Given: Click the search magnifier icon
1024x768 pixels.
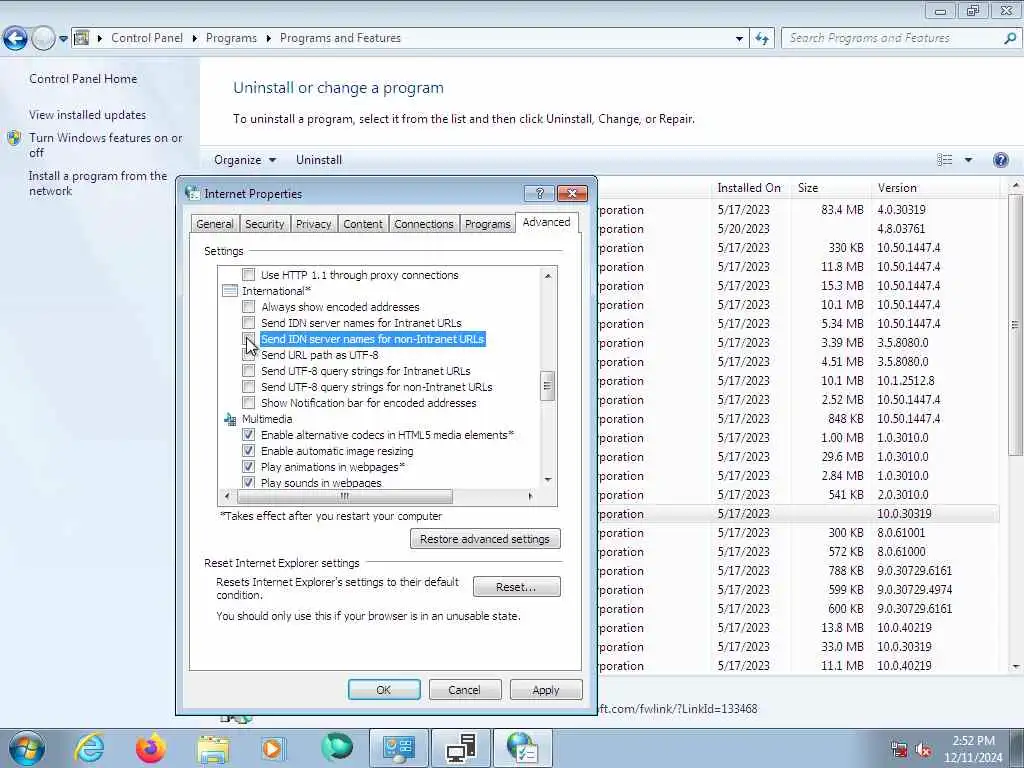Looking at the screenshot, I should (x=1010, y=38).
